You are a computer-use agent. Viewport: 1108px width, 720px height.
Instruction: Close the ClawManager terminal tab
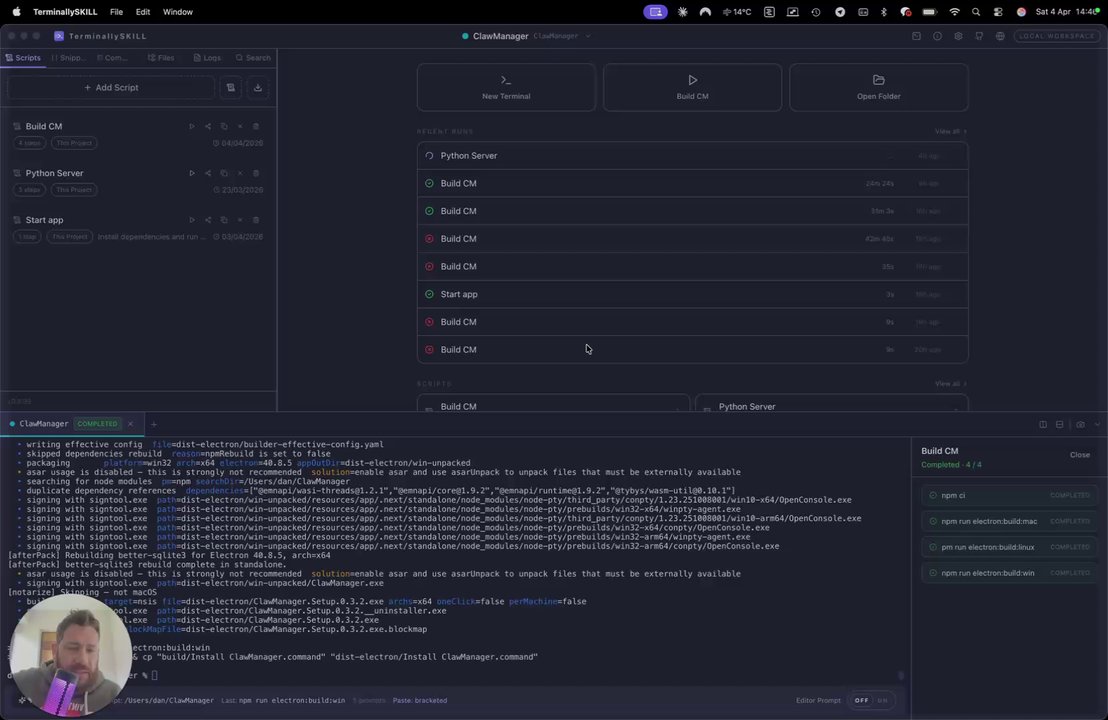point(130,424)
